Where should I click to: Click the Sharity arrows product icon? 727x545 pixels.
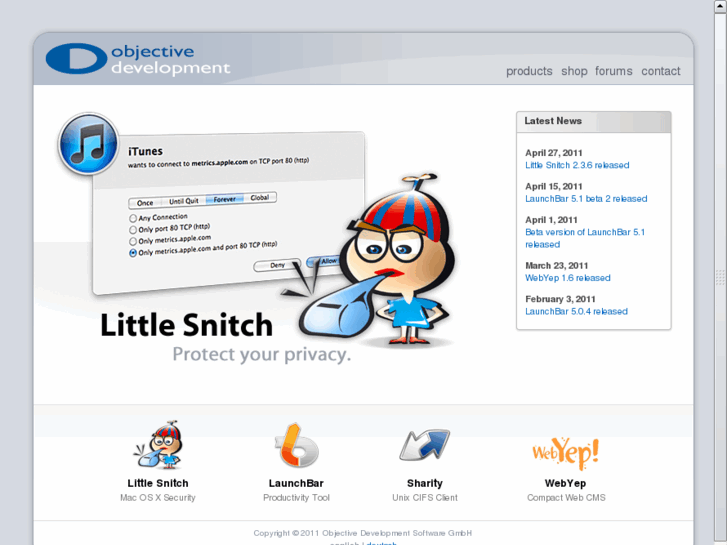click(x=425, y=445)
